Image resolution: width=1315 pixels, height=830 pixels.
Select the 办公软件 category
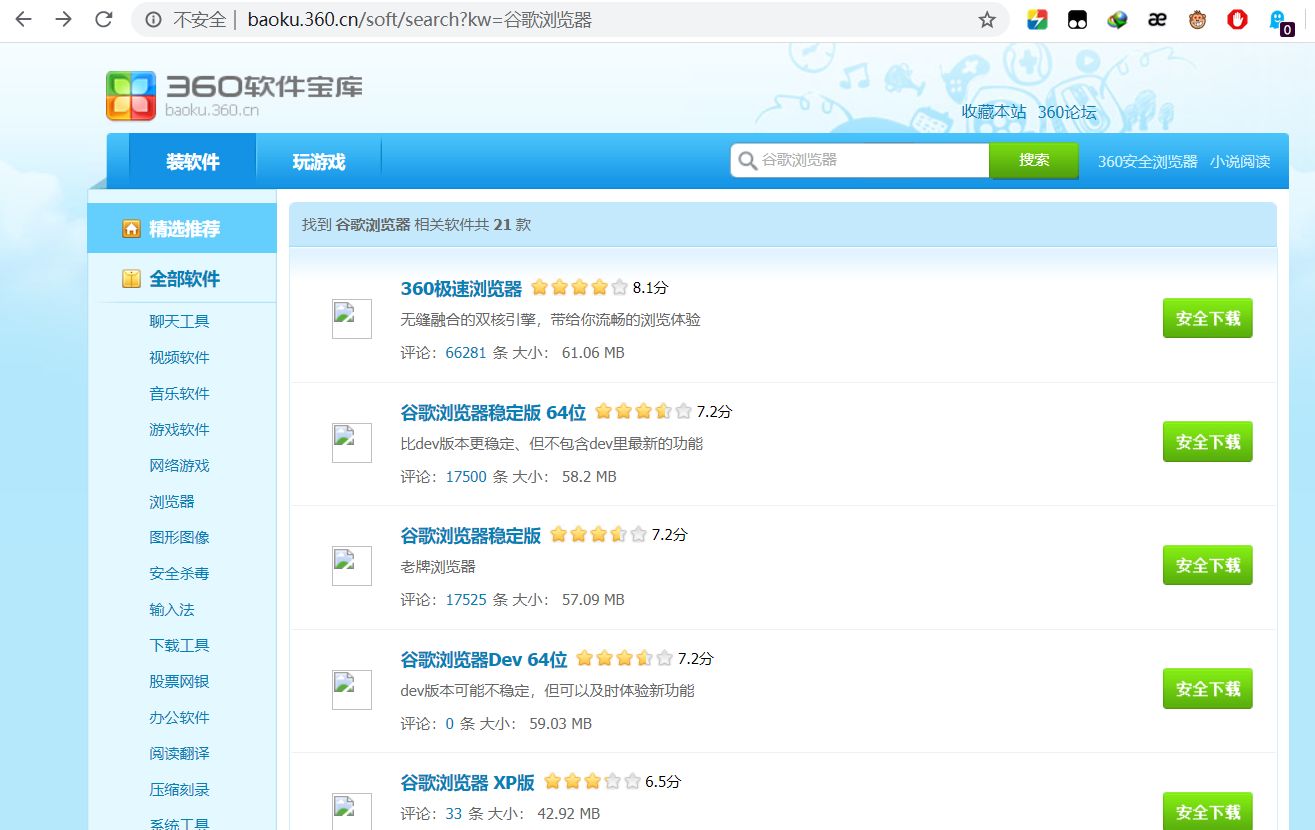[x=179, y=717]
